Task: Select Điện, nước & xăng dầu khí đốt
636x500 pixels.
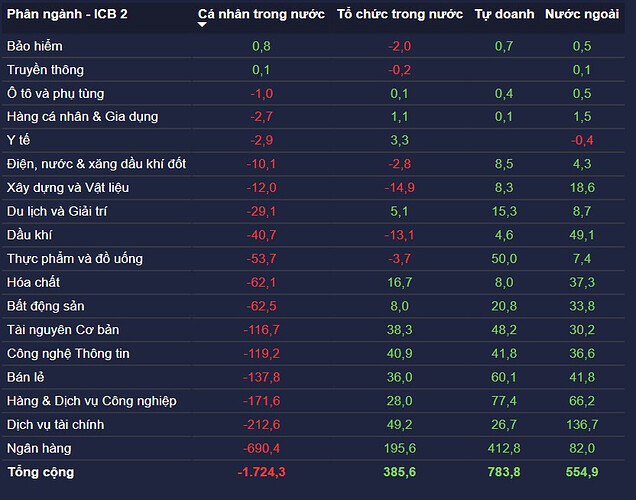Action: [x=96, y=164]
